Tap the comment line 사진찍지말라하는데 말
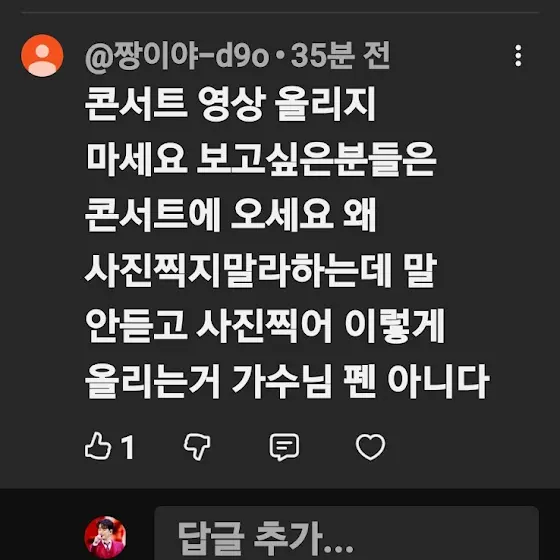This screenshot has width=560, height=560. (x=261, y=270)
